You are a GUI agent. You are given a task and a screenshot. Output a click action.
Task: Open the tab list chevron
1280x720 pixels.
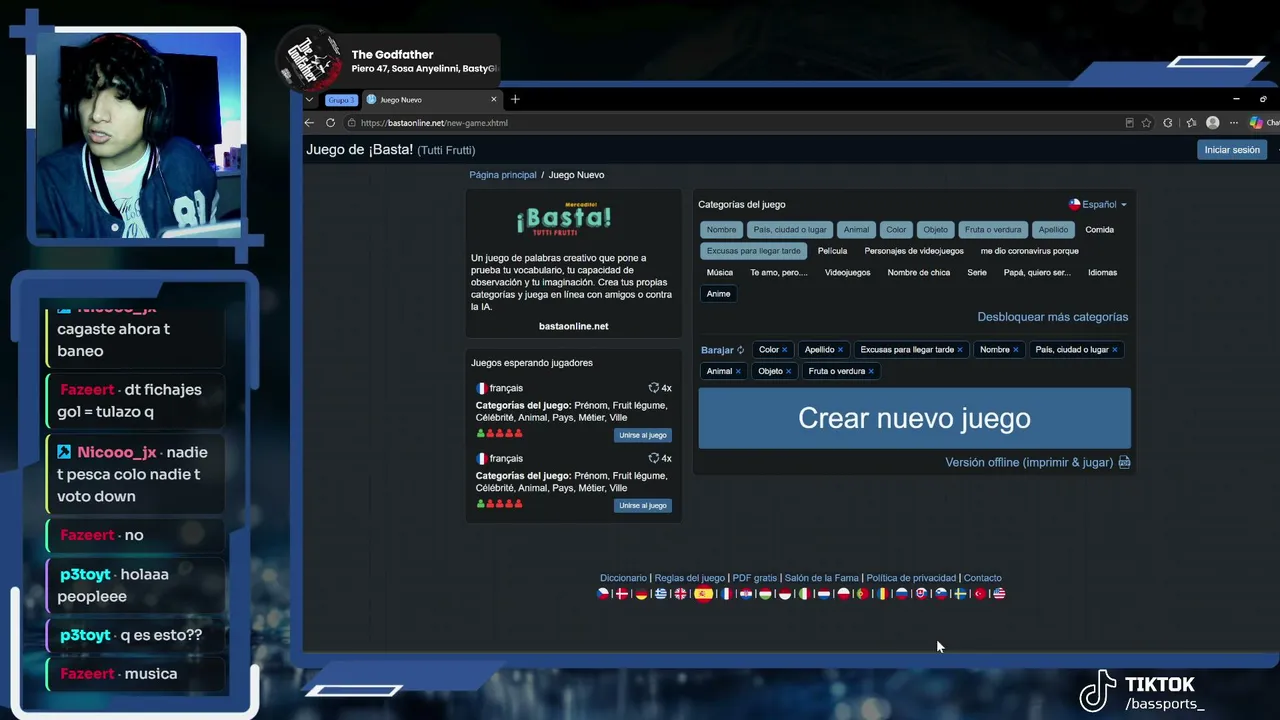310,99
